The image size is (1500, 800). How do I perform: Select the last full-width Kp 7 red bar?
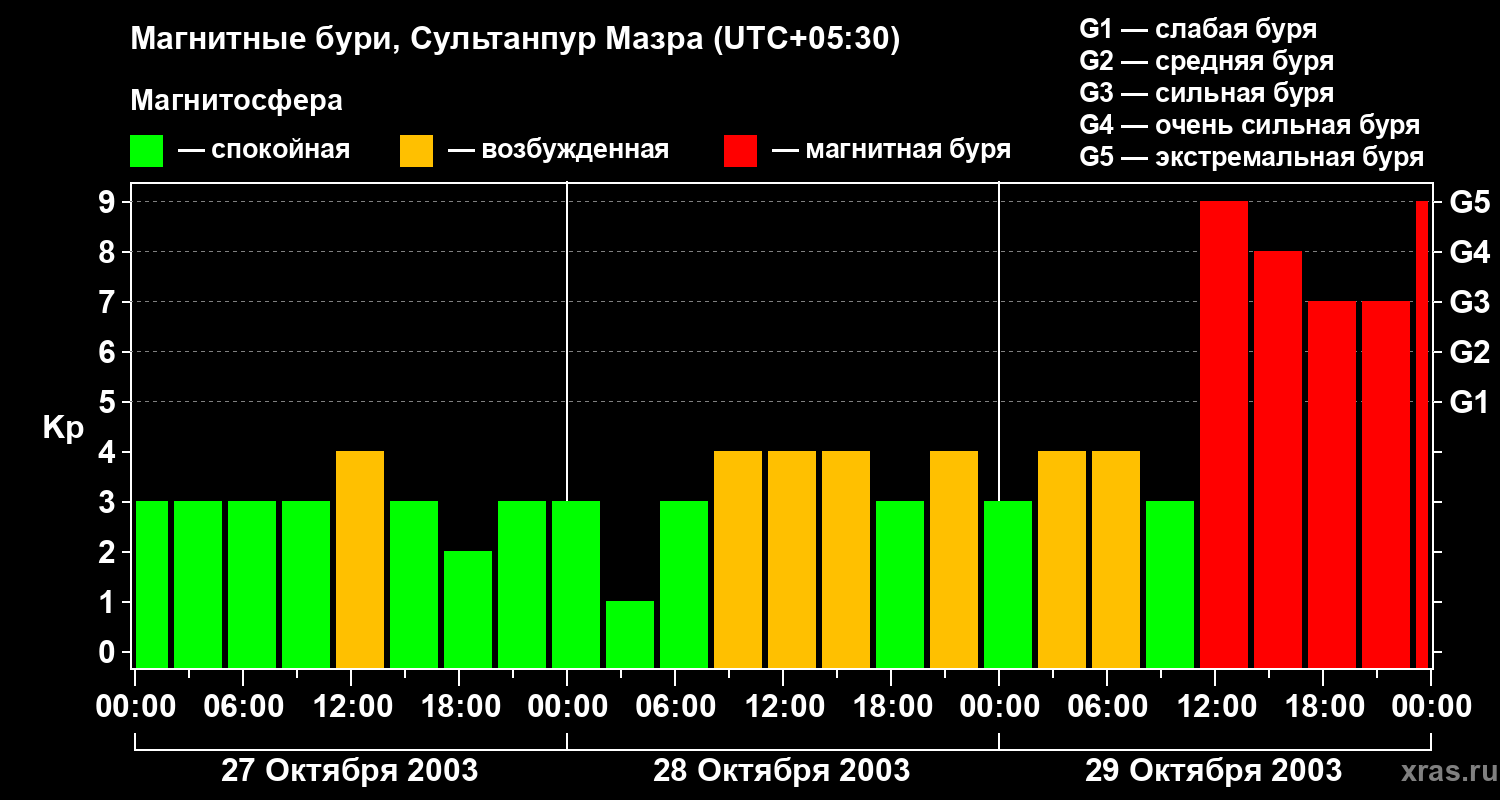coord(1386,485)
